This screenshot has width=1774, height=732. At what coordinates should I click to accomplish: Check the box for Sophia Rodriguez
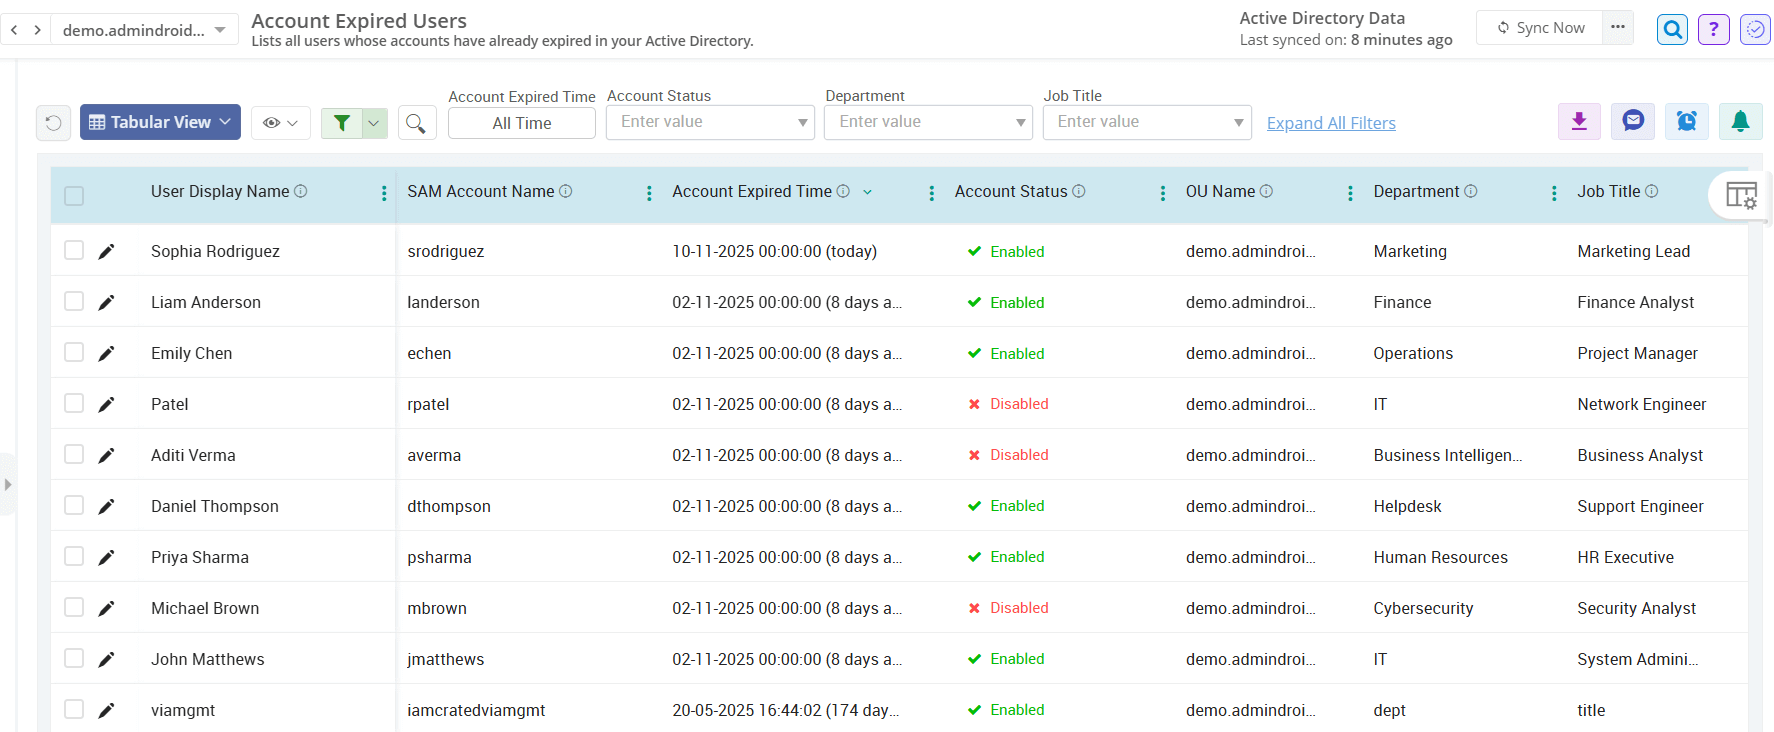coord(74,250)
